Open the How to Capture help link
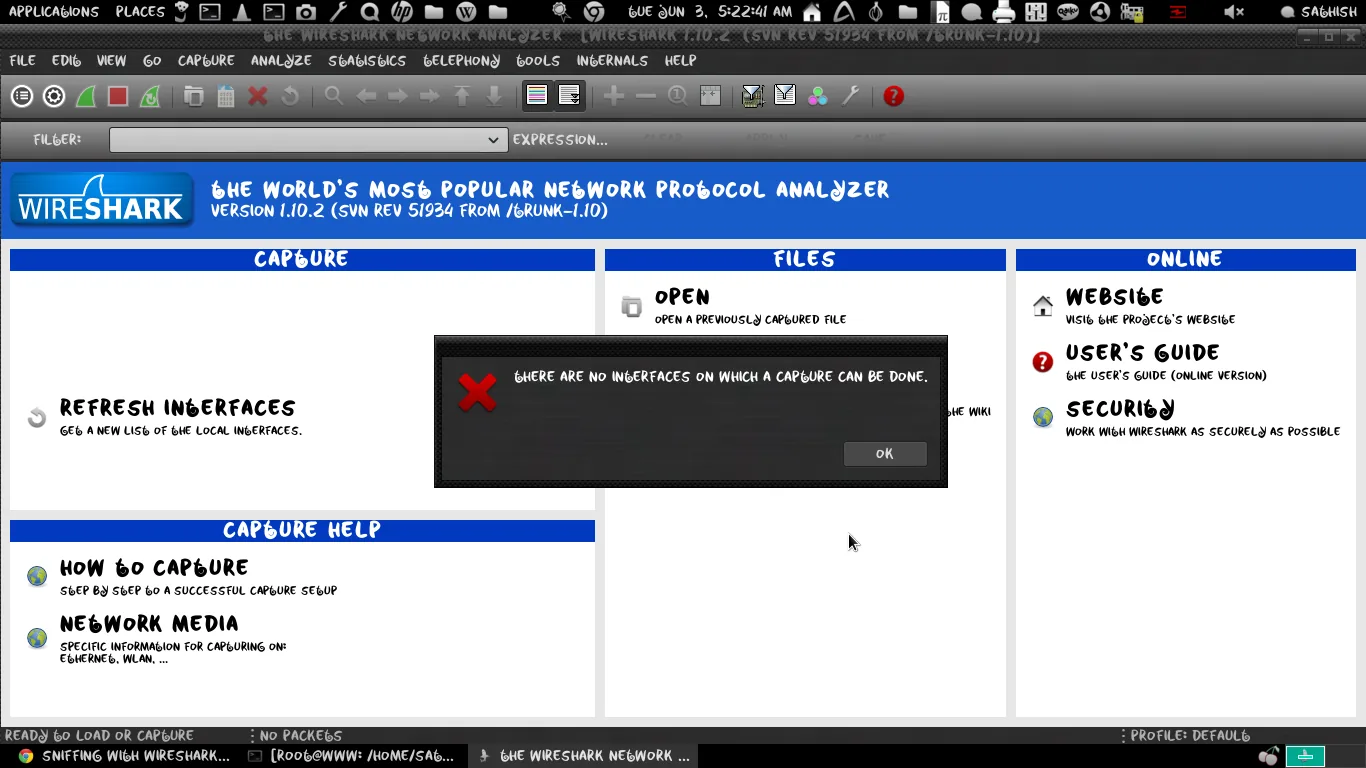The height and width of the screenshot is (768, 1366). tap(154, 568)
